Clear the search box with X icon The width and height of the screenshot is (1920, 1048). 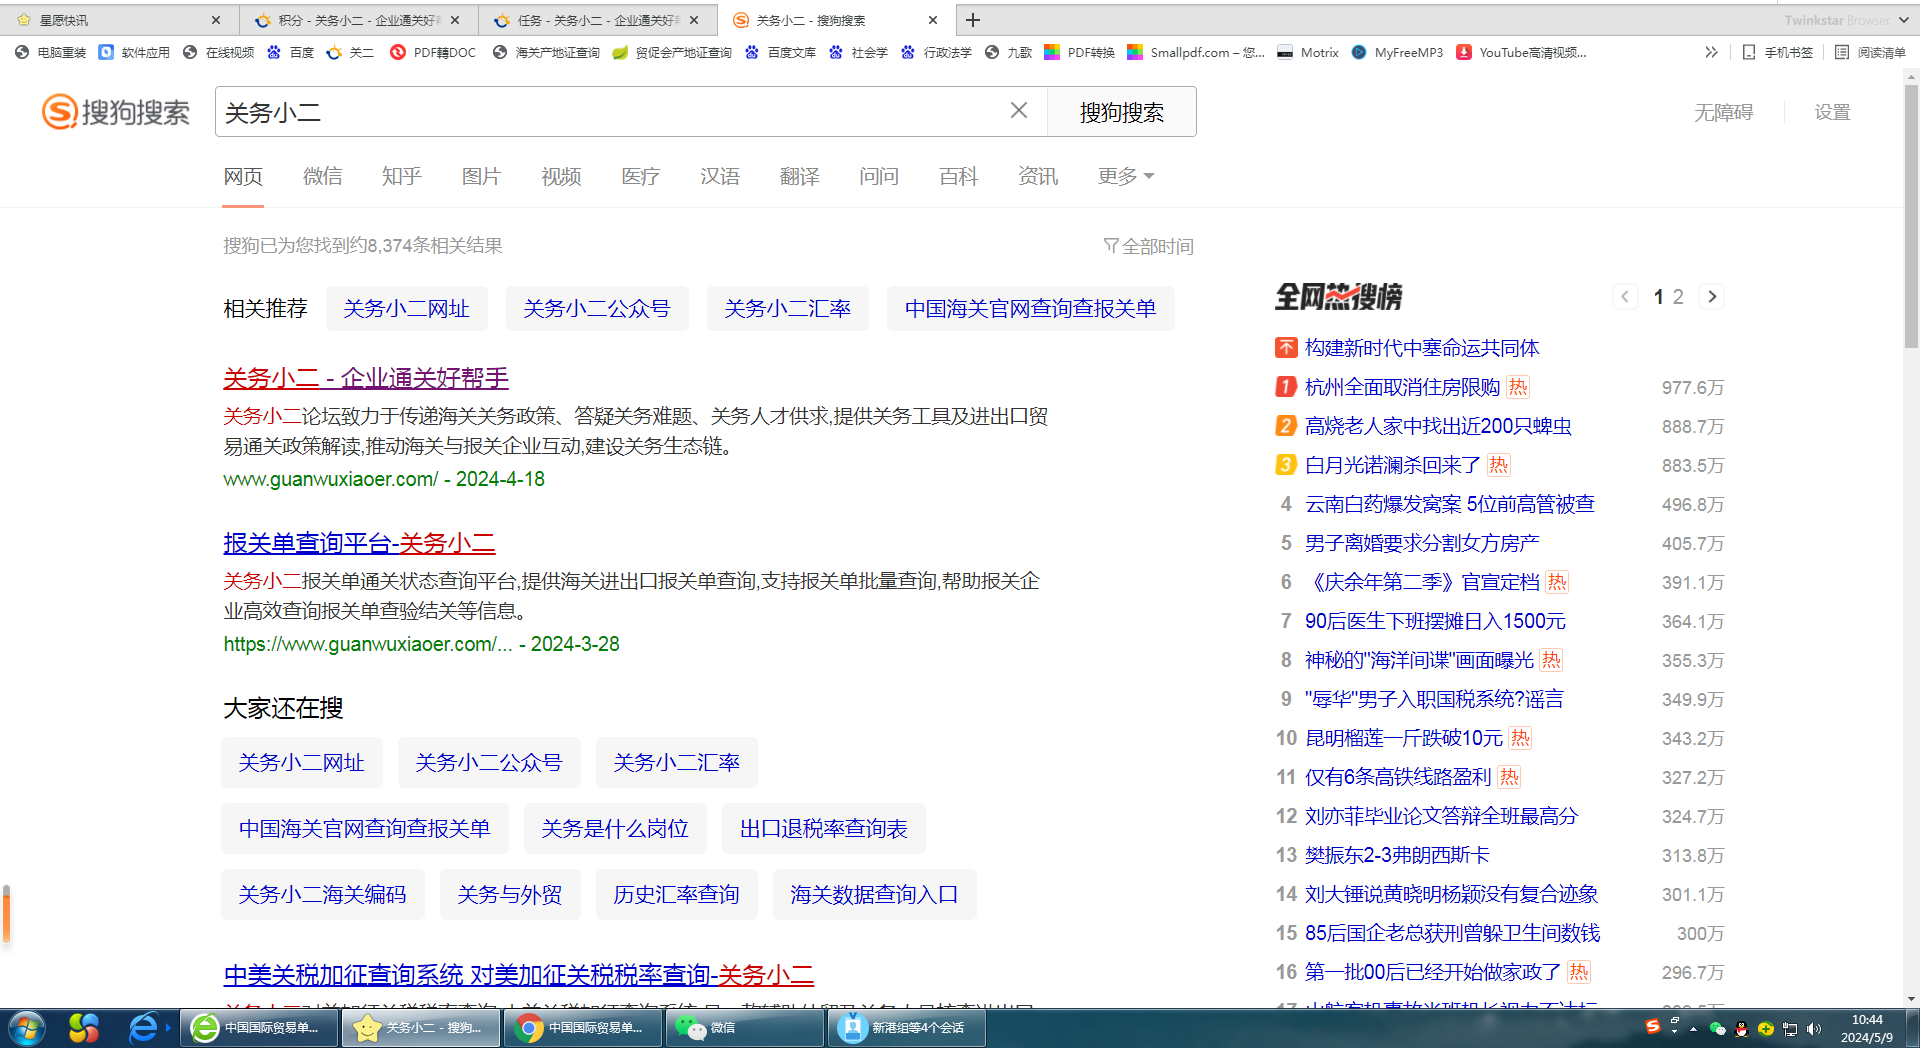1018,111
